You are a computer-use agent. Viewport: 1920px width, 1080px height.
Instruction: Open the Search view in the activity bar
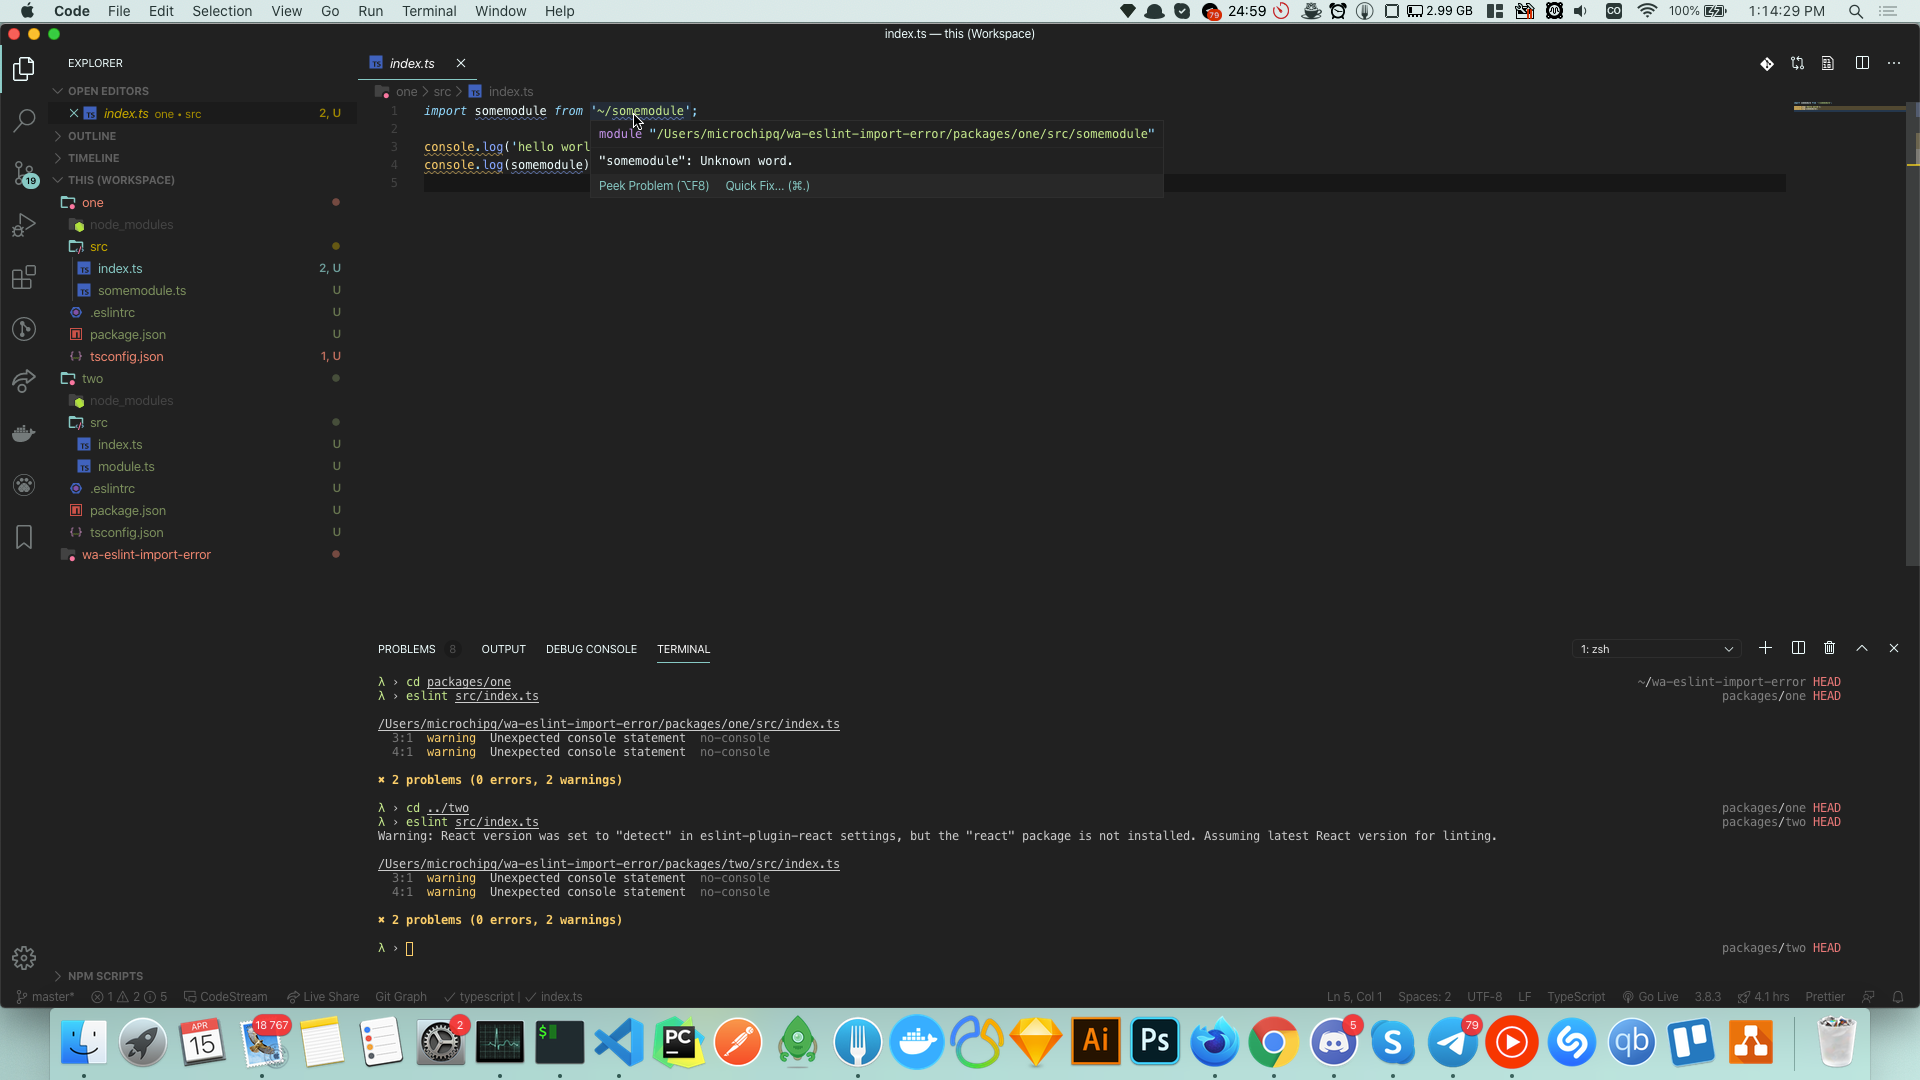(x=23, y=120)
